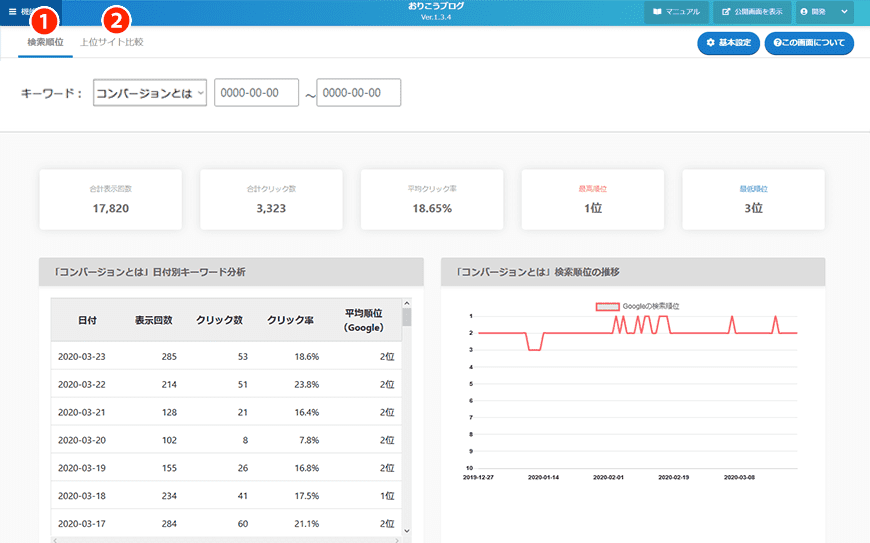
Task: Switch to the 上位サイト比較 tab
Action: click(x=112, y=43)
